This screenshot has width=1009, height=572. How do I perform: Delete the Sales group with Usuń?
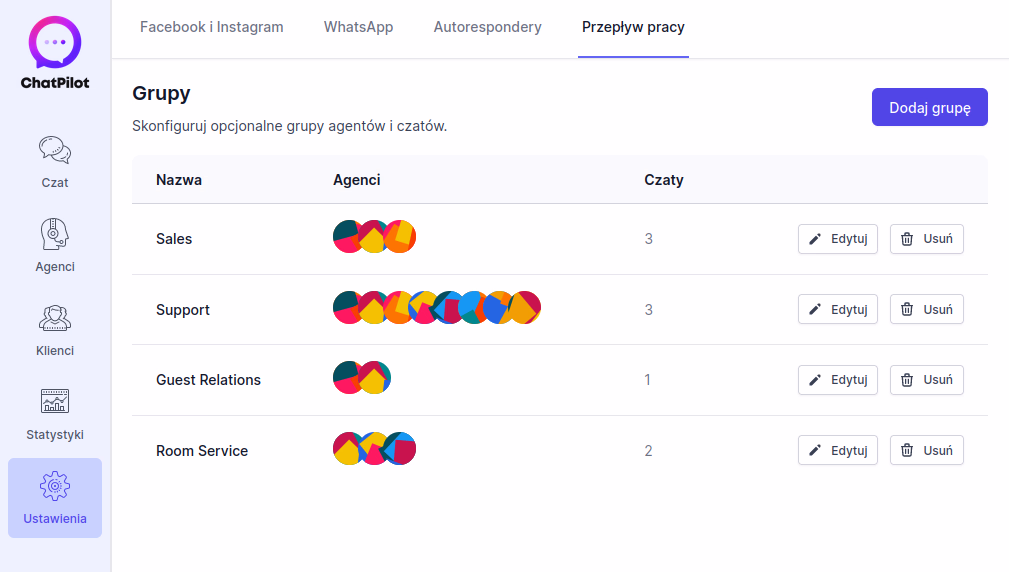coord(927,239)
